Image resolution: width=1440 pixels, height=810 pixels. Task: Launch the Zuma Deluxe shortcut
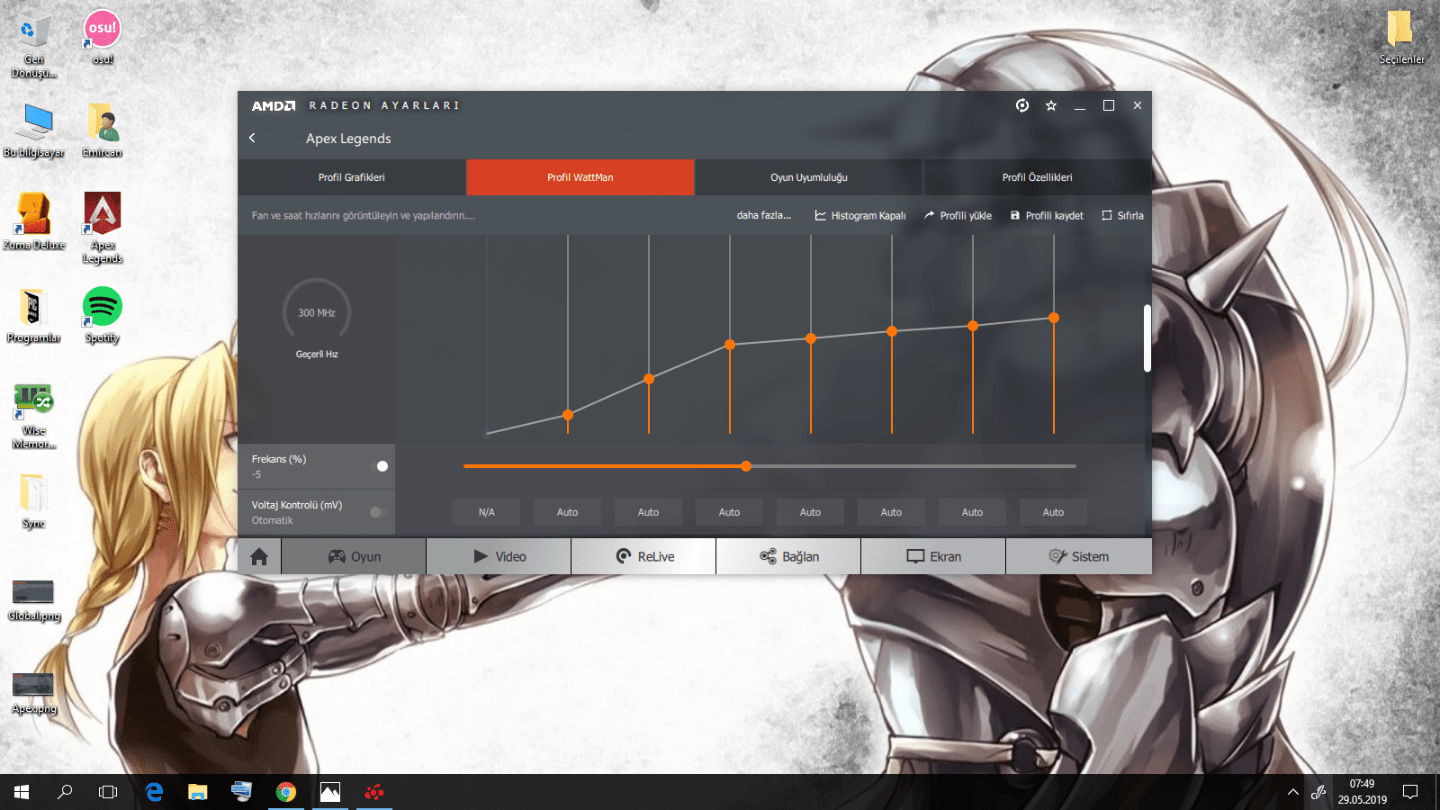click(34, 222)
